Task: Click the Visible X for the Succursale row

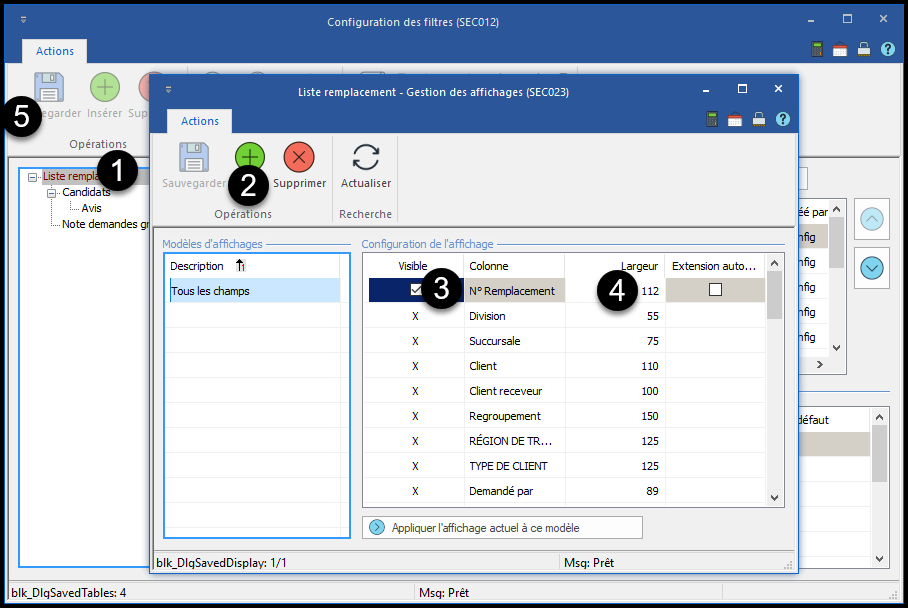Action: [415, 341]
